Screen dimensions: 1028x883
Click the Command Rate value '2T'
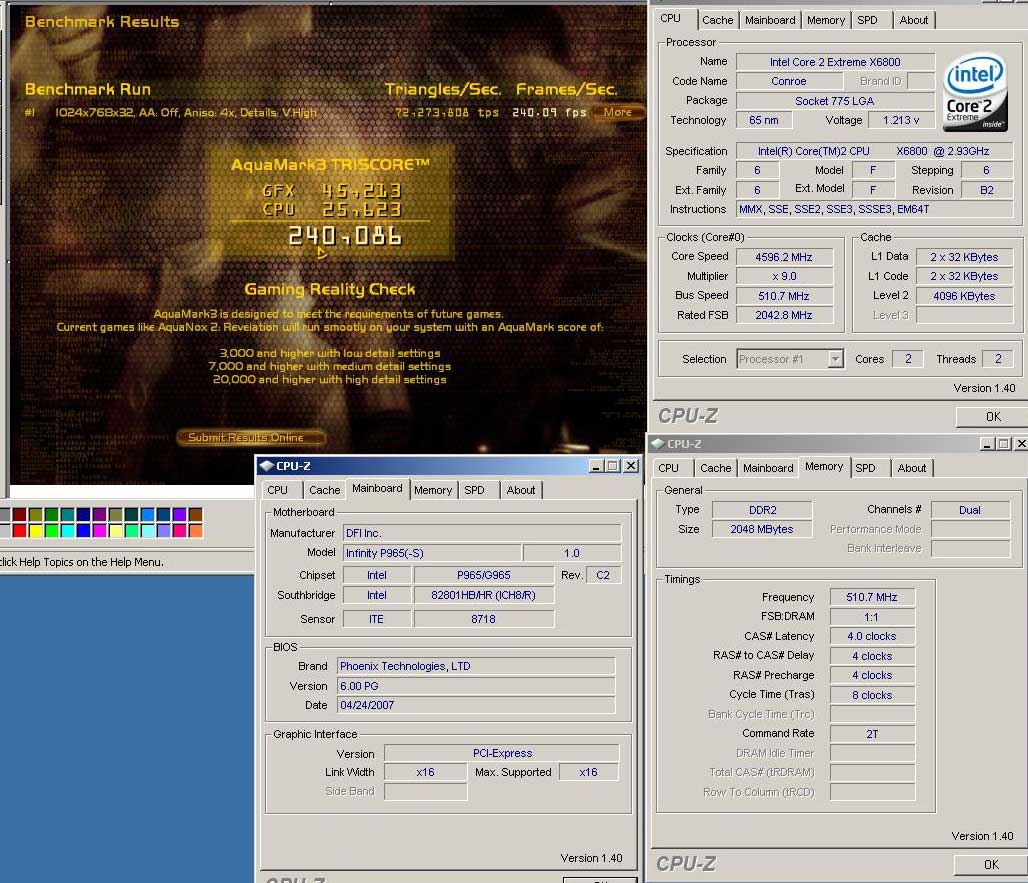click(871, 734)
